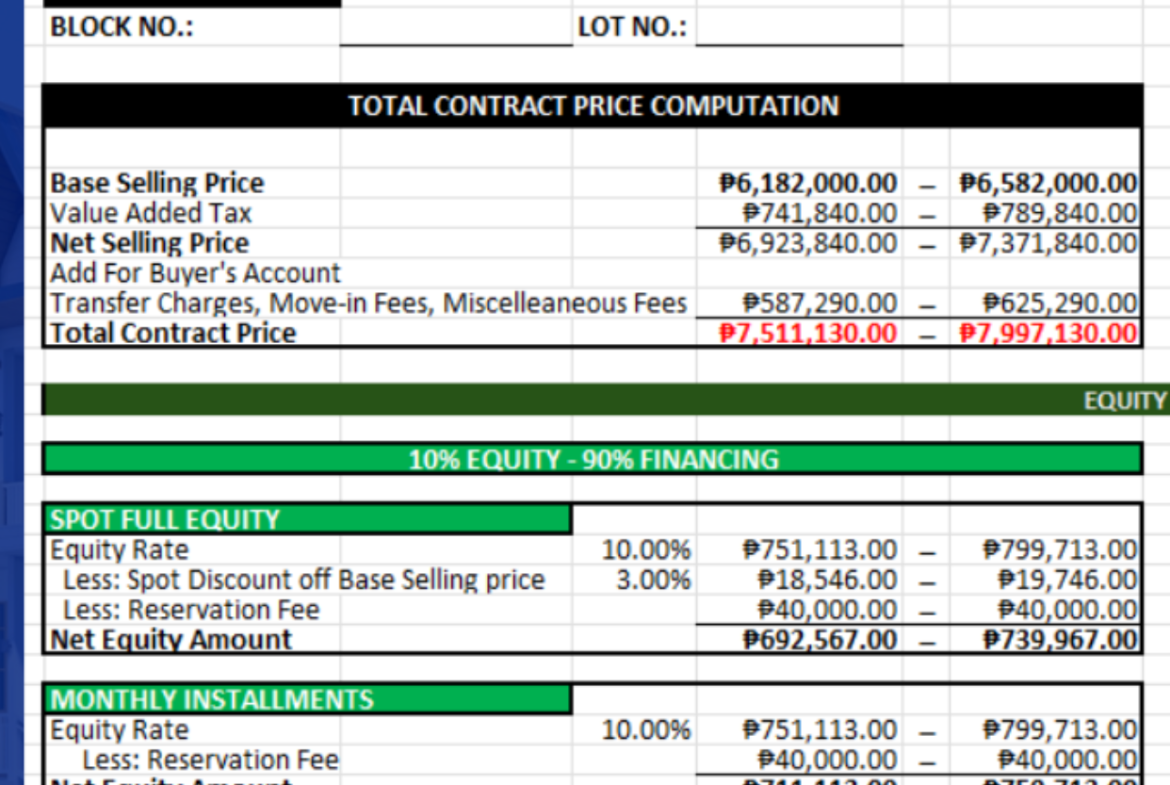Select the red ₱7,997,130.00 total contract price
This screenshot has width=1170, height=785.
pyautogui.click(x=1047, y=333)
